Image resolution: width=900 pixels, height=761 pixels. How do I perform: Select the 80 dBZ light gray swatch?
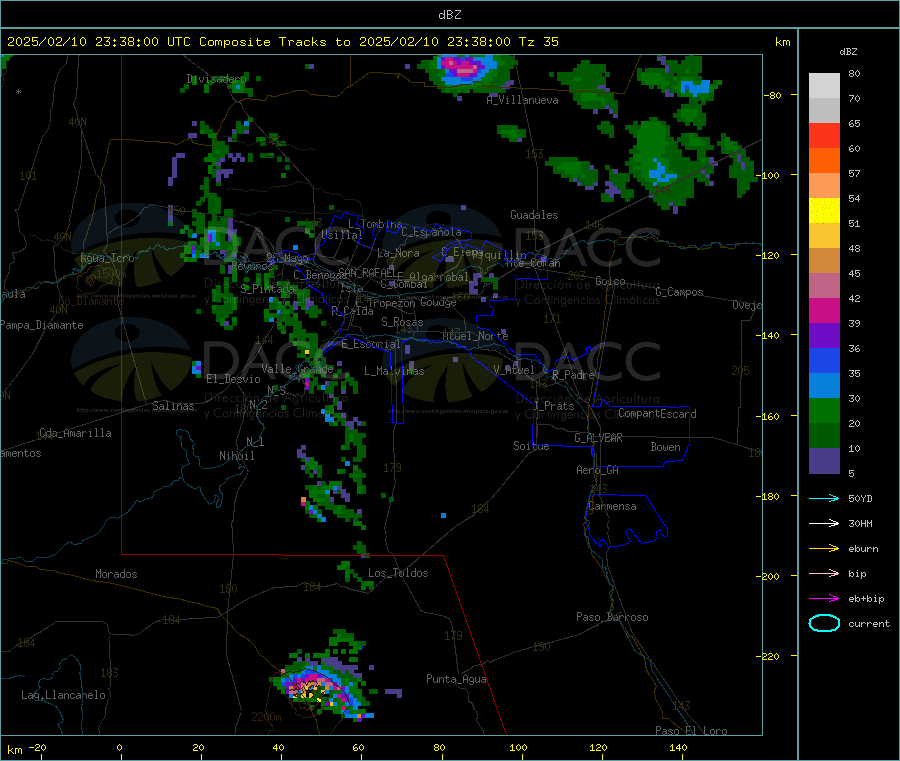tap(824, 86)
